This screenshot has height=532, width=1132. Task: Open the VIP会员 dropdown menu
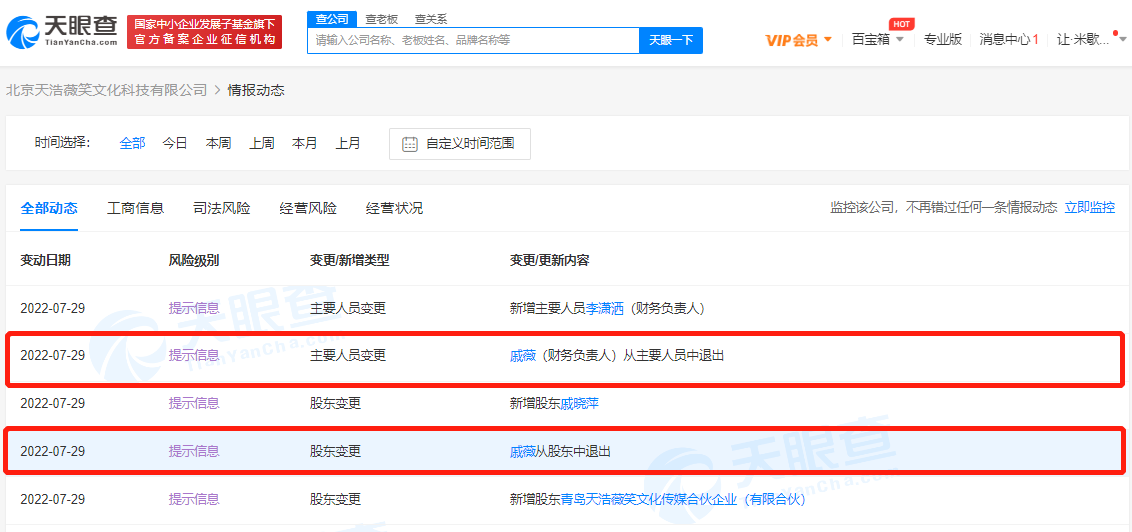click(x=798, y=40)
